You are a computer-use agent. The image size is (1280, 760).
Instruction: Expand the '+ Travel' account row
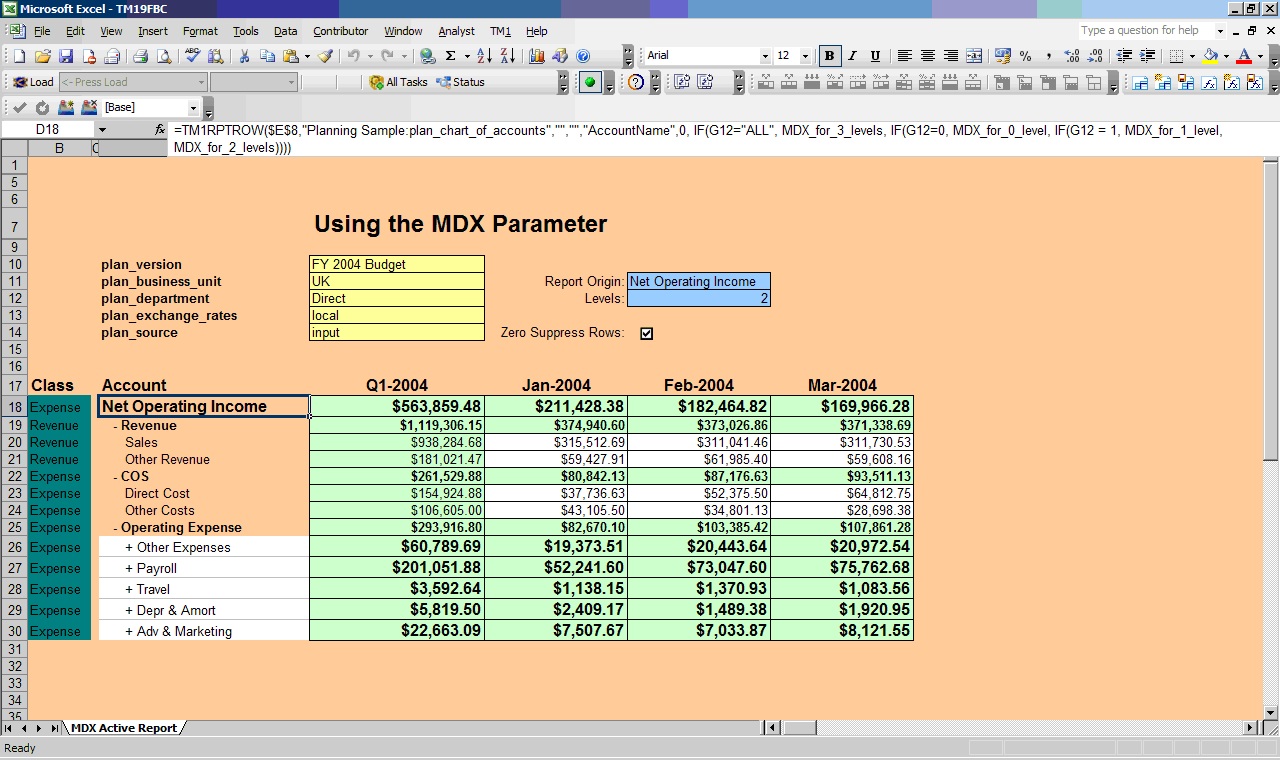(x=147, y=590)
